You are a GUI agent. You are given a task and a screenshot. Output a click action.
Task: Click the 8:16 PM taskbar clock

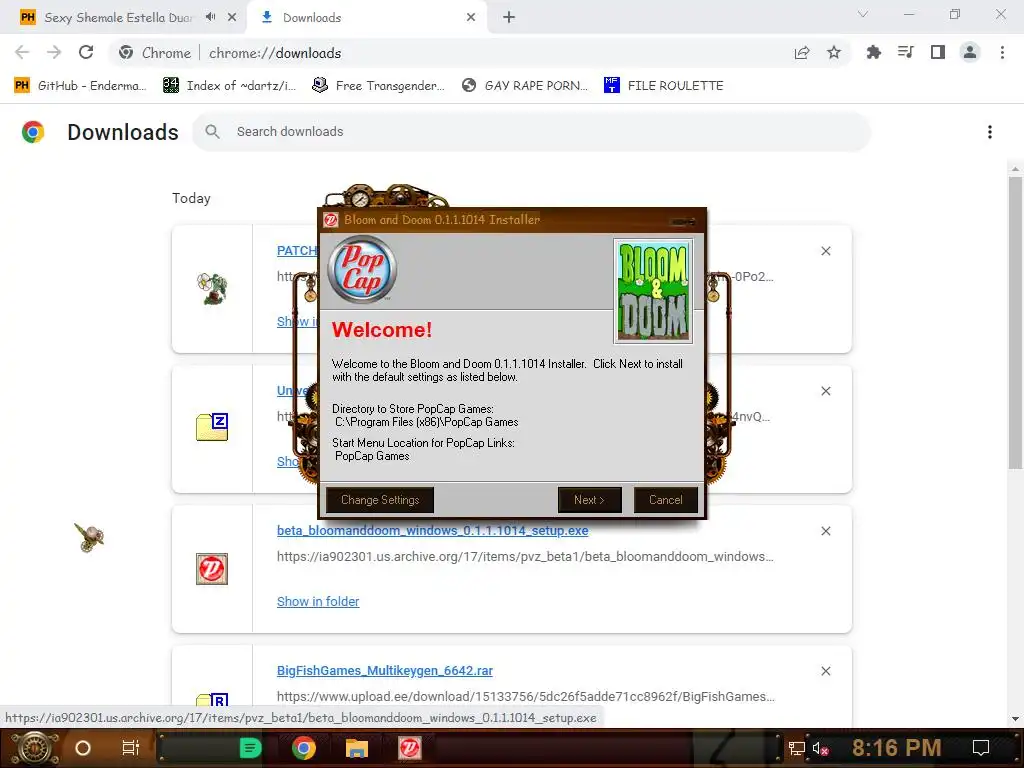pos(897,748)
